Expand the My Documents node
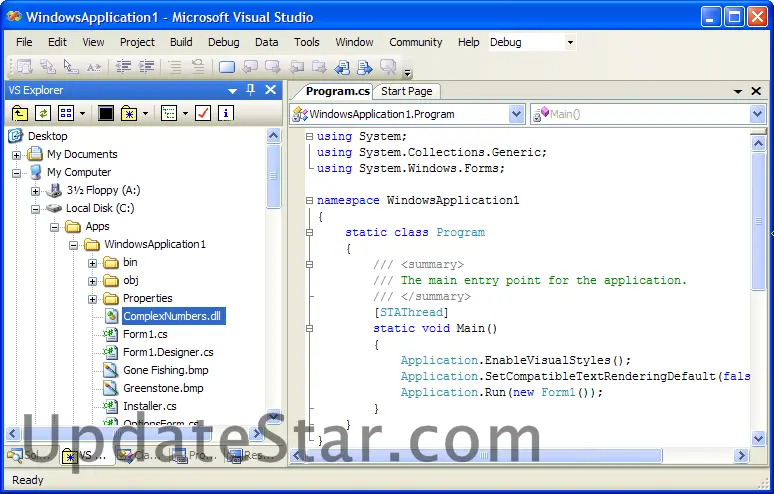The width and height of the screenshot is (774, 494). pos(16,155)
